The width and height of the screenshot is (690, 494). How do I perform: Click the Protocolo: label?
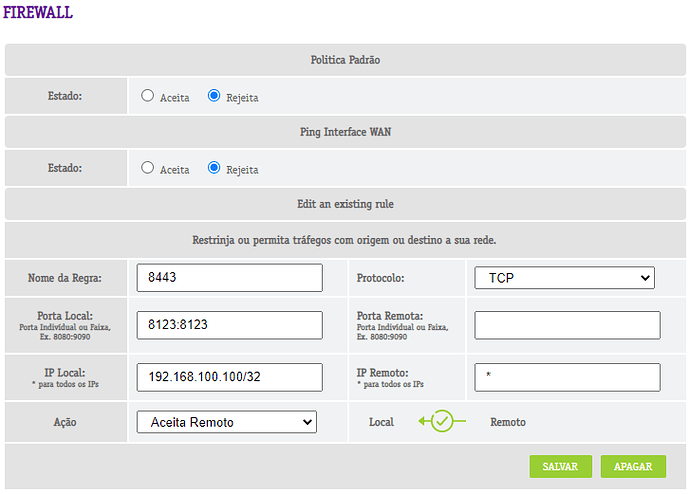[380, 278]
